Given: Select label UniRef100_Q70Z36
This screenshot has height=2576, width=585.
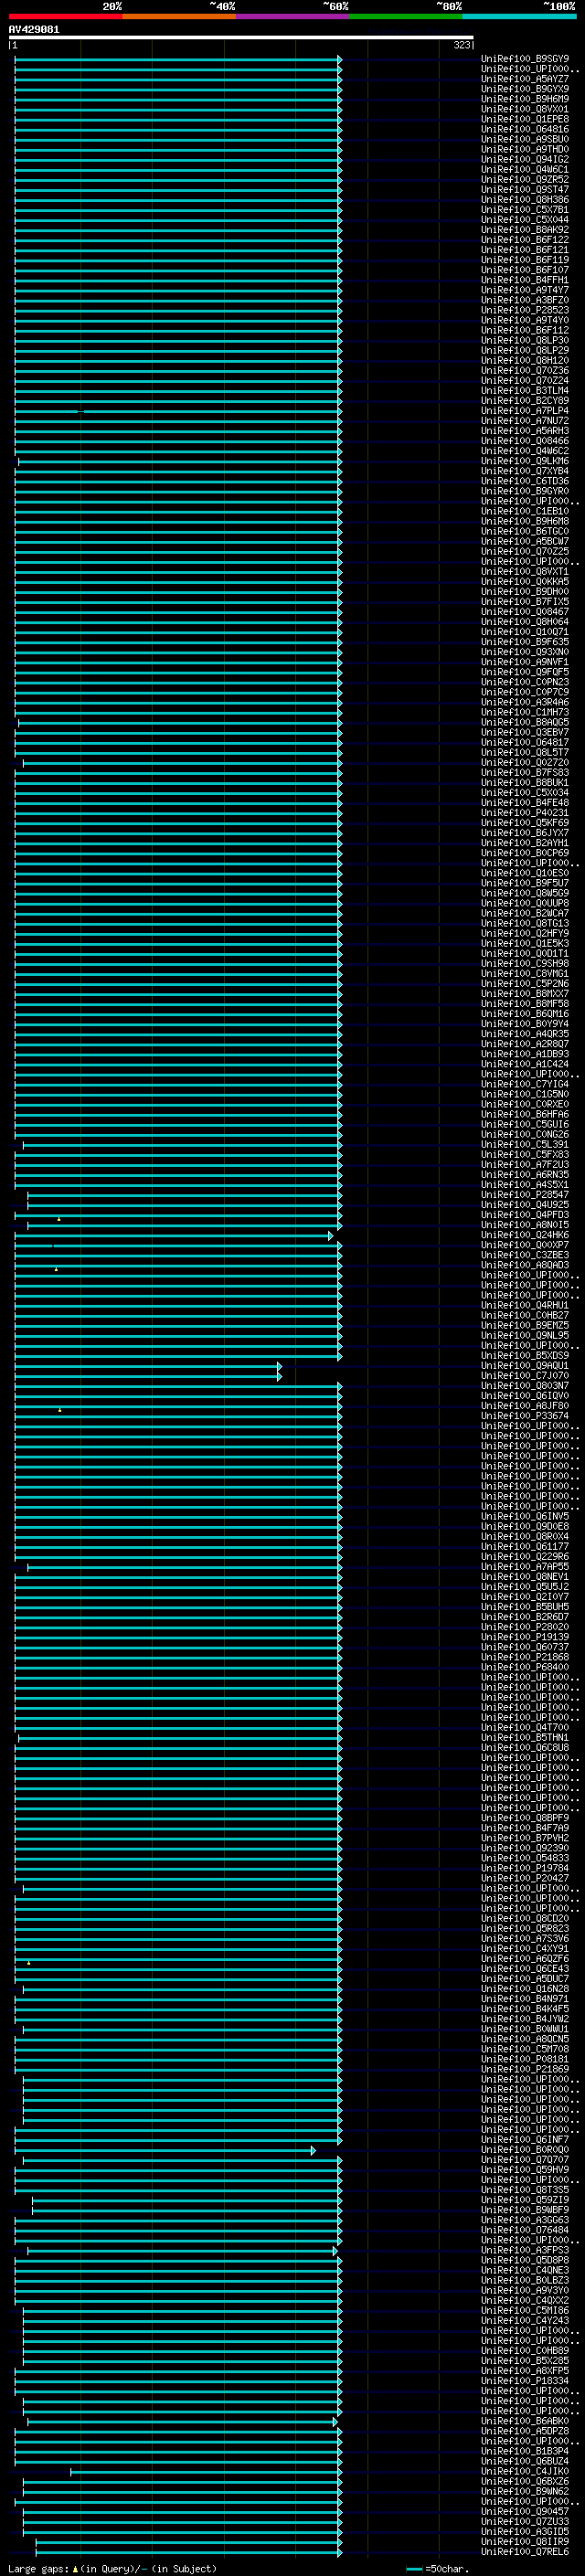Looking at the screenshot, I should click(525, 370).
